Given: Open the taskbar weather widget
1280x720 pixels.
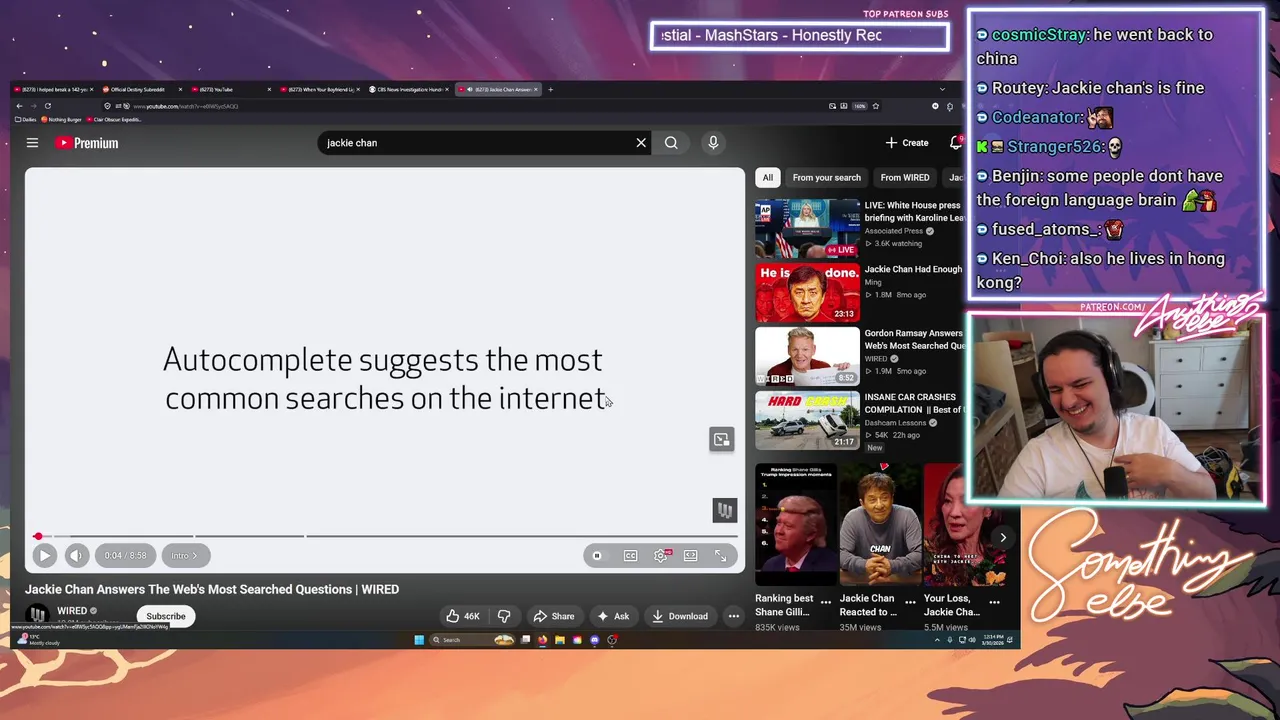Looking at the screenshot, I should point(38,640).
